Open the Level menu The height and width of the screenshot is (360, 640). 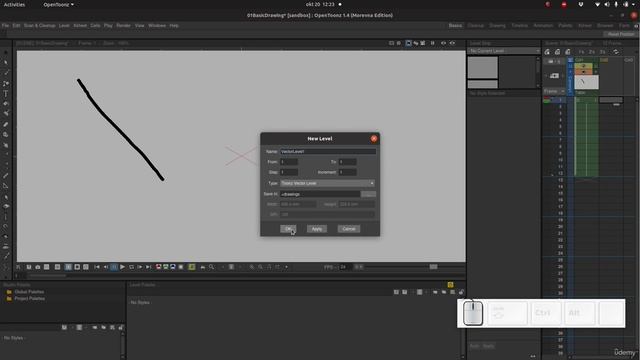tap(64, 25)
